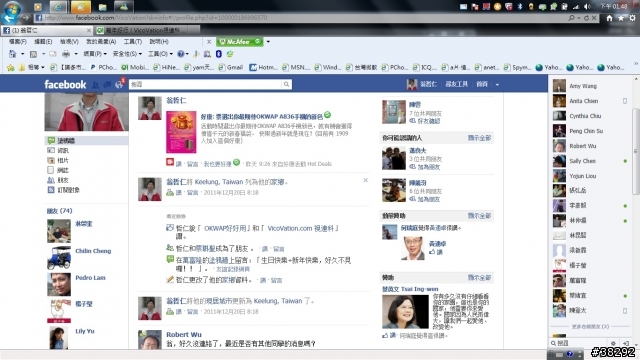Open Chilin Cheng friend thumbnail
Image resolution: width=640 pixels, height=360 pixels.
click(59, 258)
